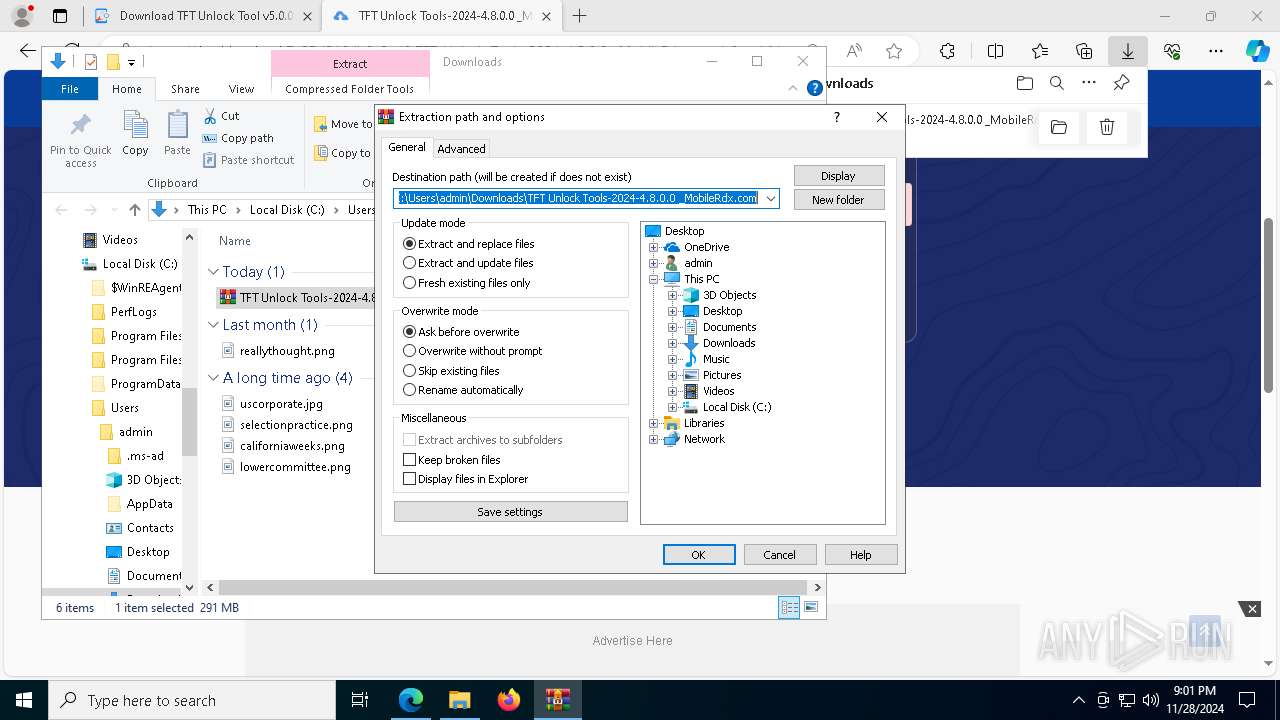This screenshot has width=1280, height=720.
Task: Expand Downloads node in folder tree
Action: tap(673, 343)
